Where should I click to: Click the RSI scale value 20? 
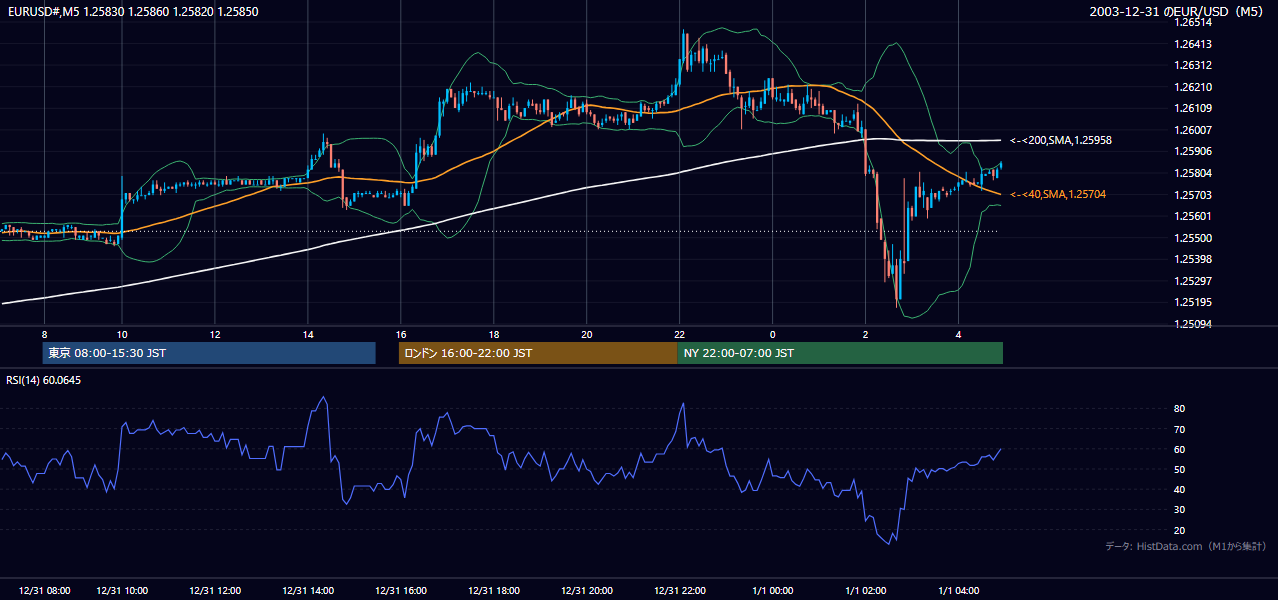1180,530
